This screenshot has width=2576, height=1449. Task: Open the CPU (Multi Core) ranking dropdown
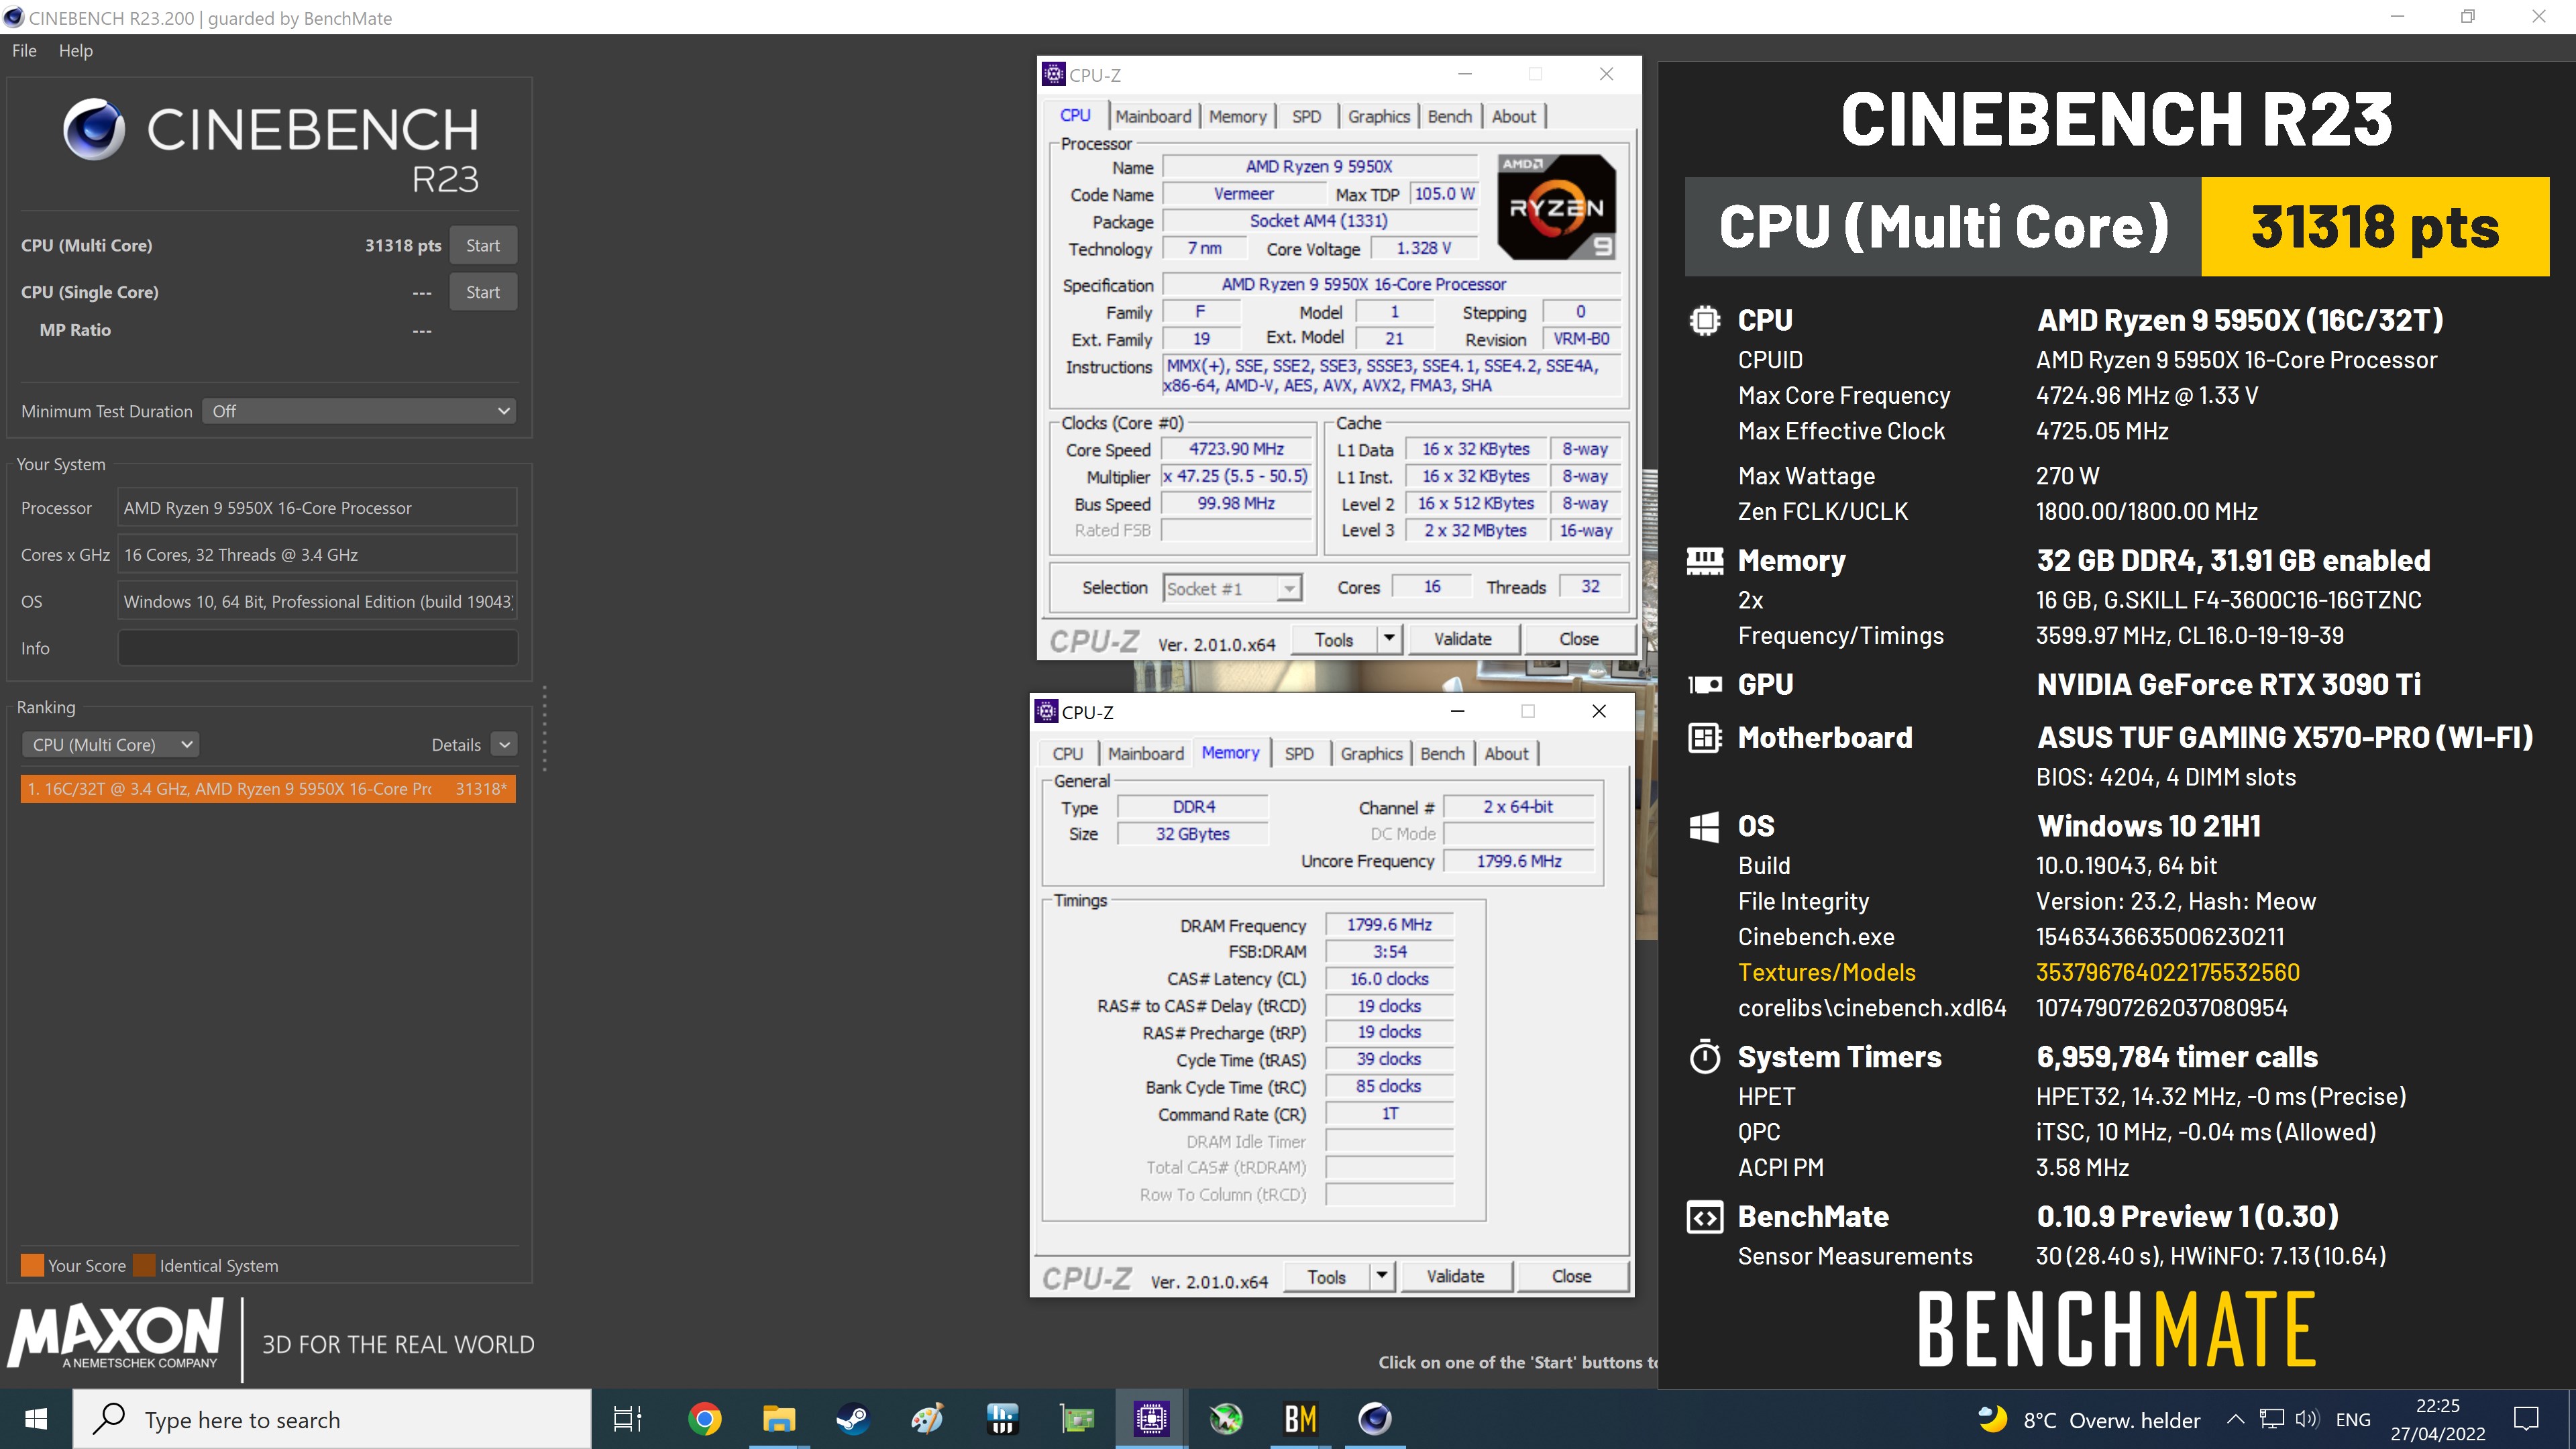click(x=110, y=745)
